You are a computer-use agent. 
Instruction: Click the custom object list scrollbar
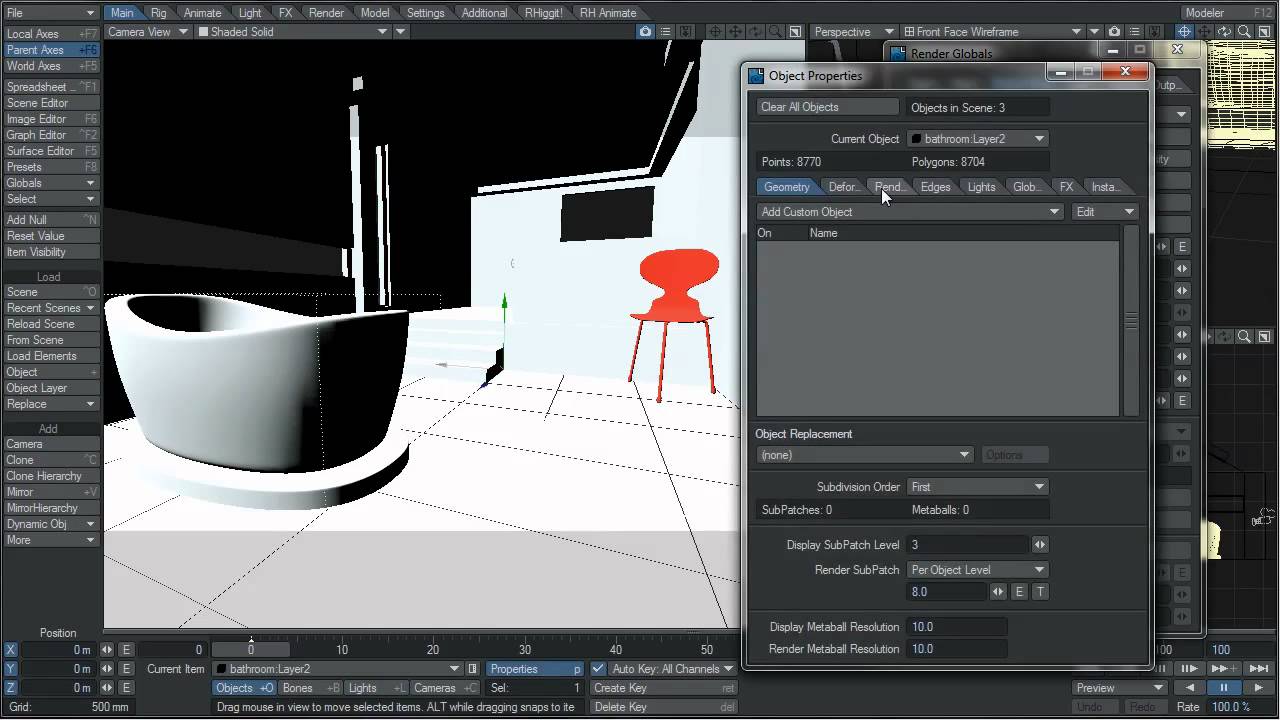[x=1131, y=320]
